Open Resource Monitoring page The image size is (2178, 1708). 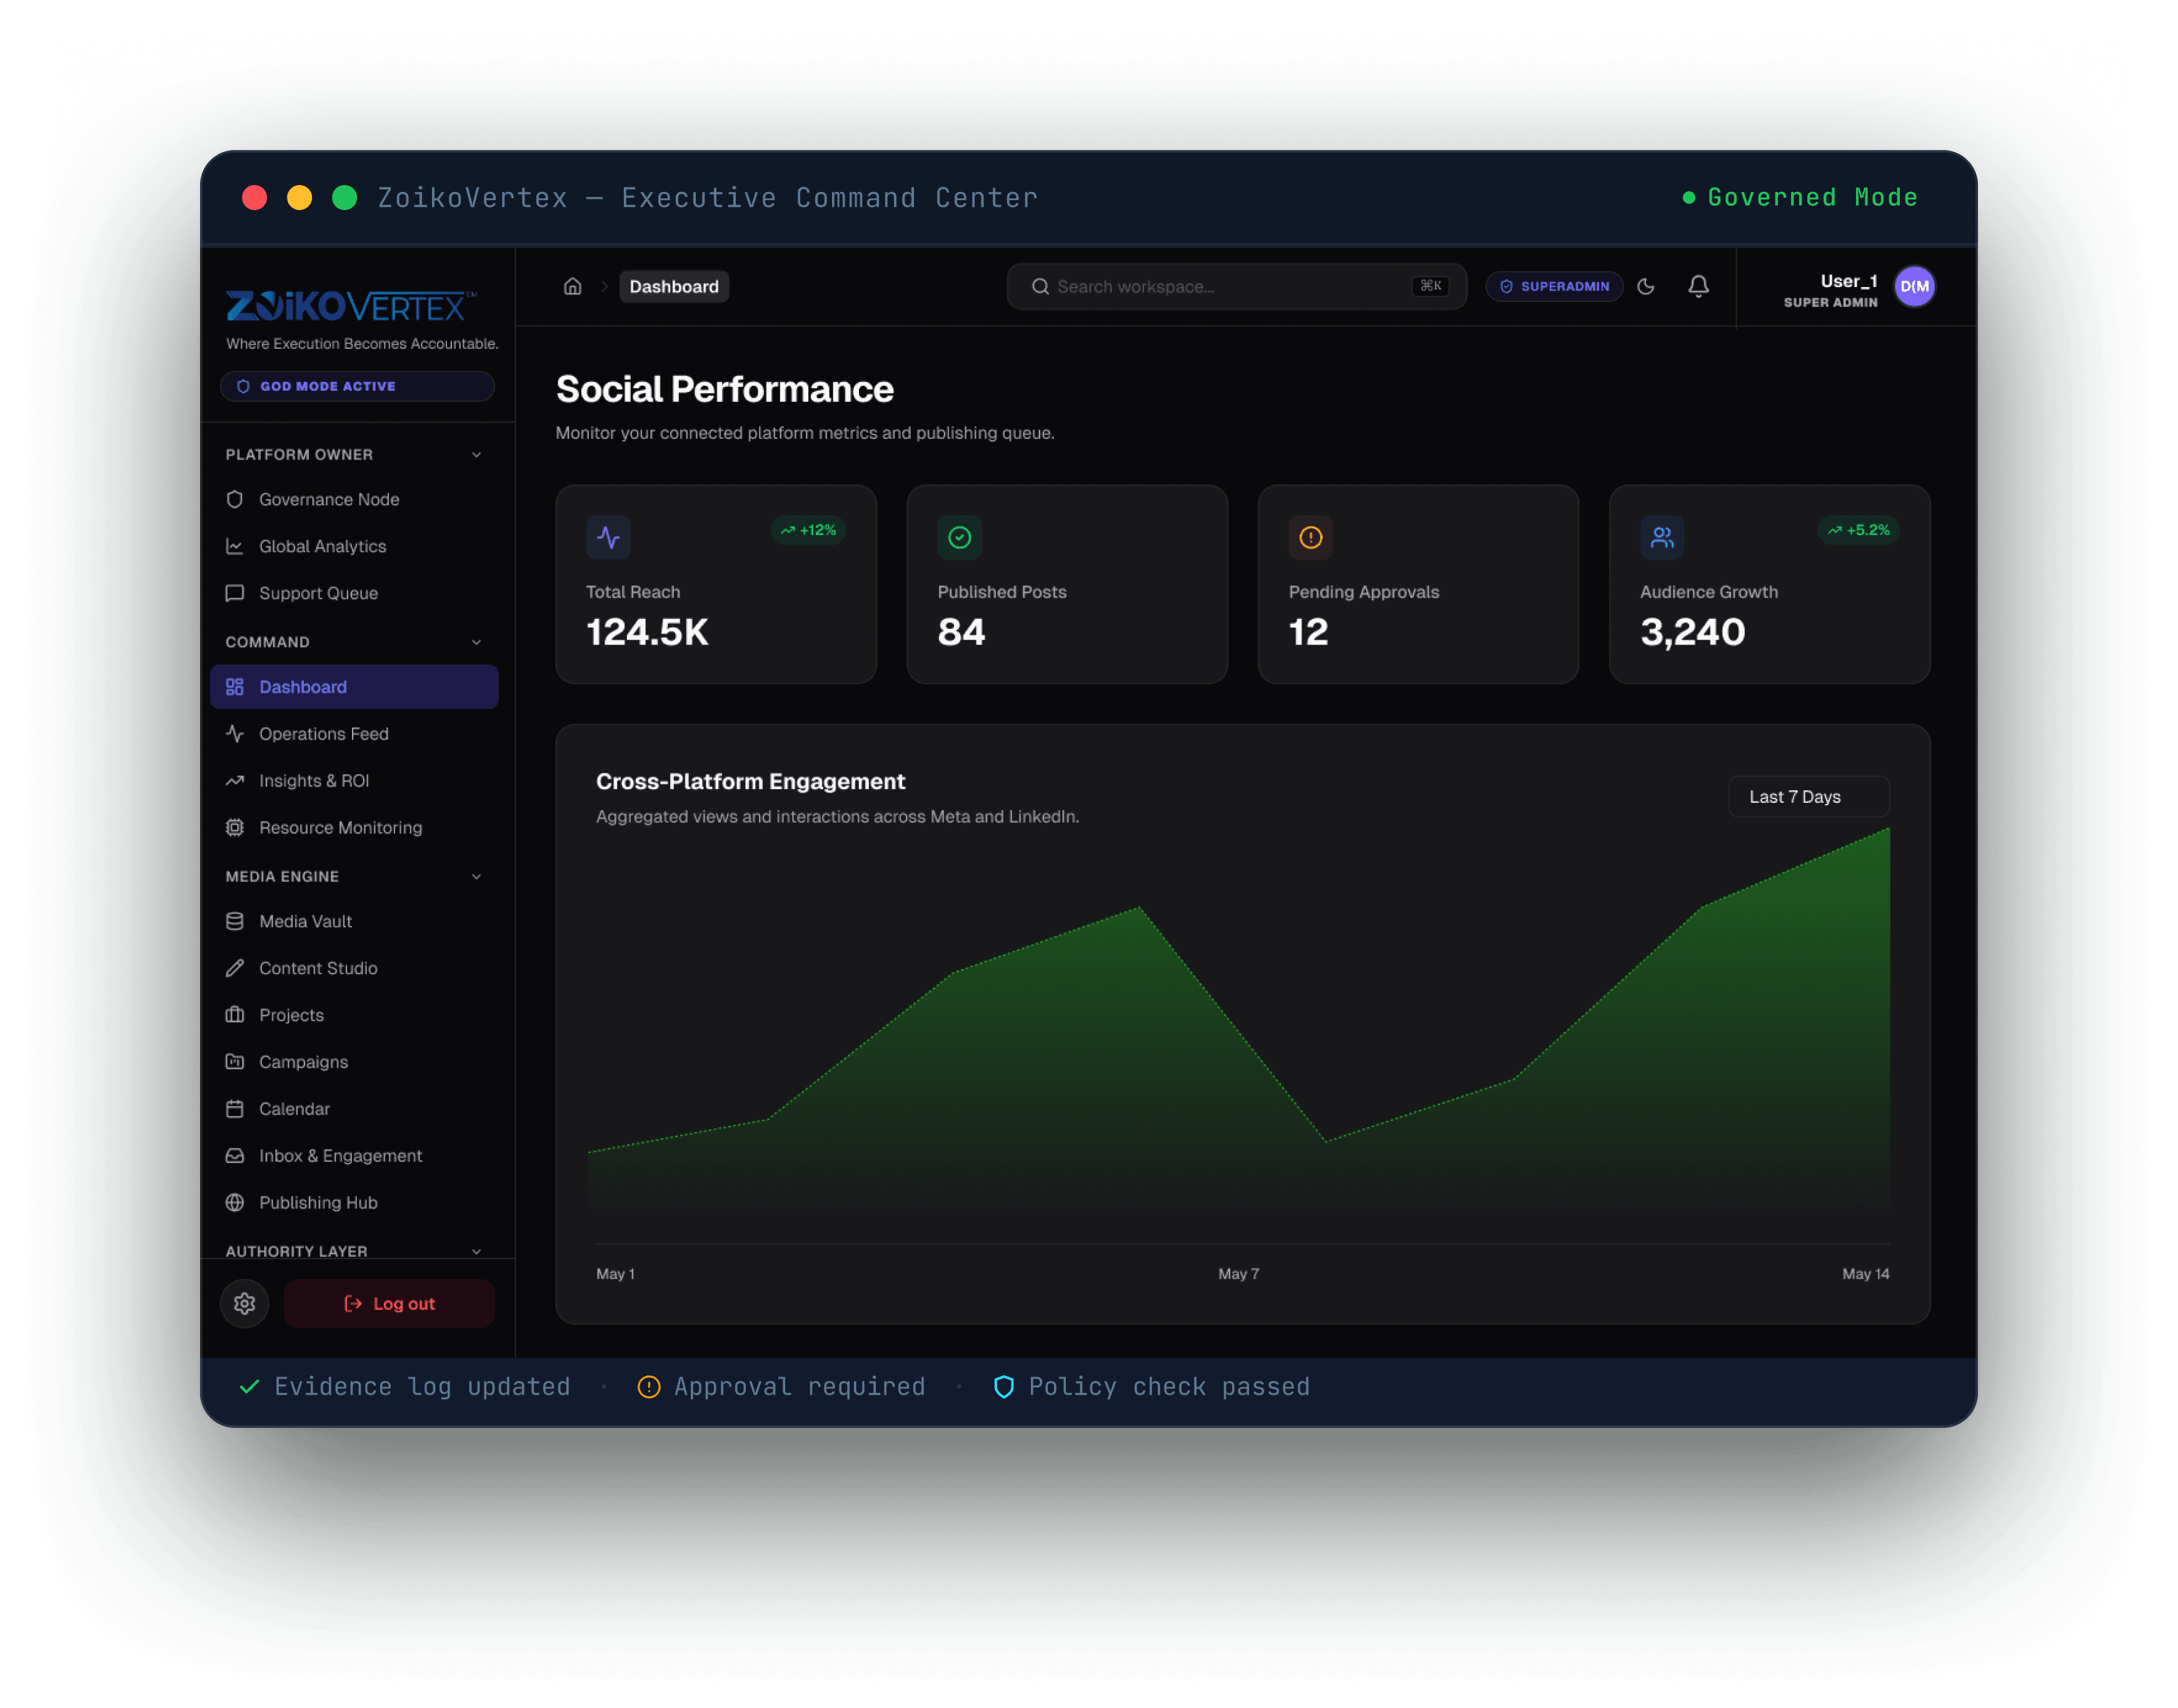354,827
